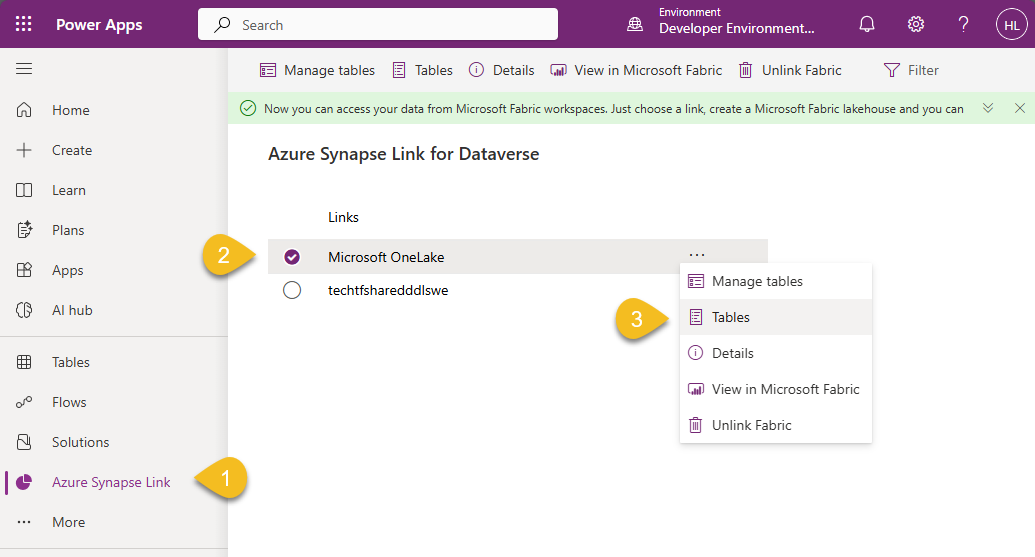The height and width of the screenshot is (557, 1035).
Task: Click the More ellipsis icon in sidebar
Action: click(24, 522)
